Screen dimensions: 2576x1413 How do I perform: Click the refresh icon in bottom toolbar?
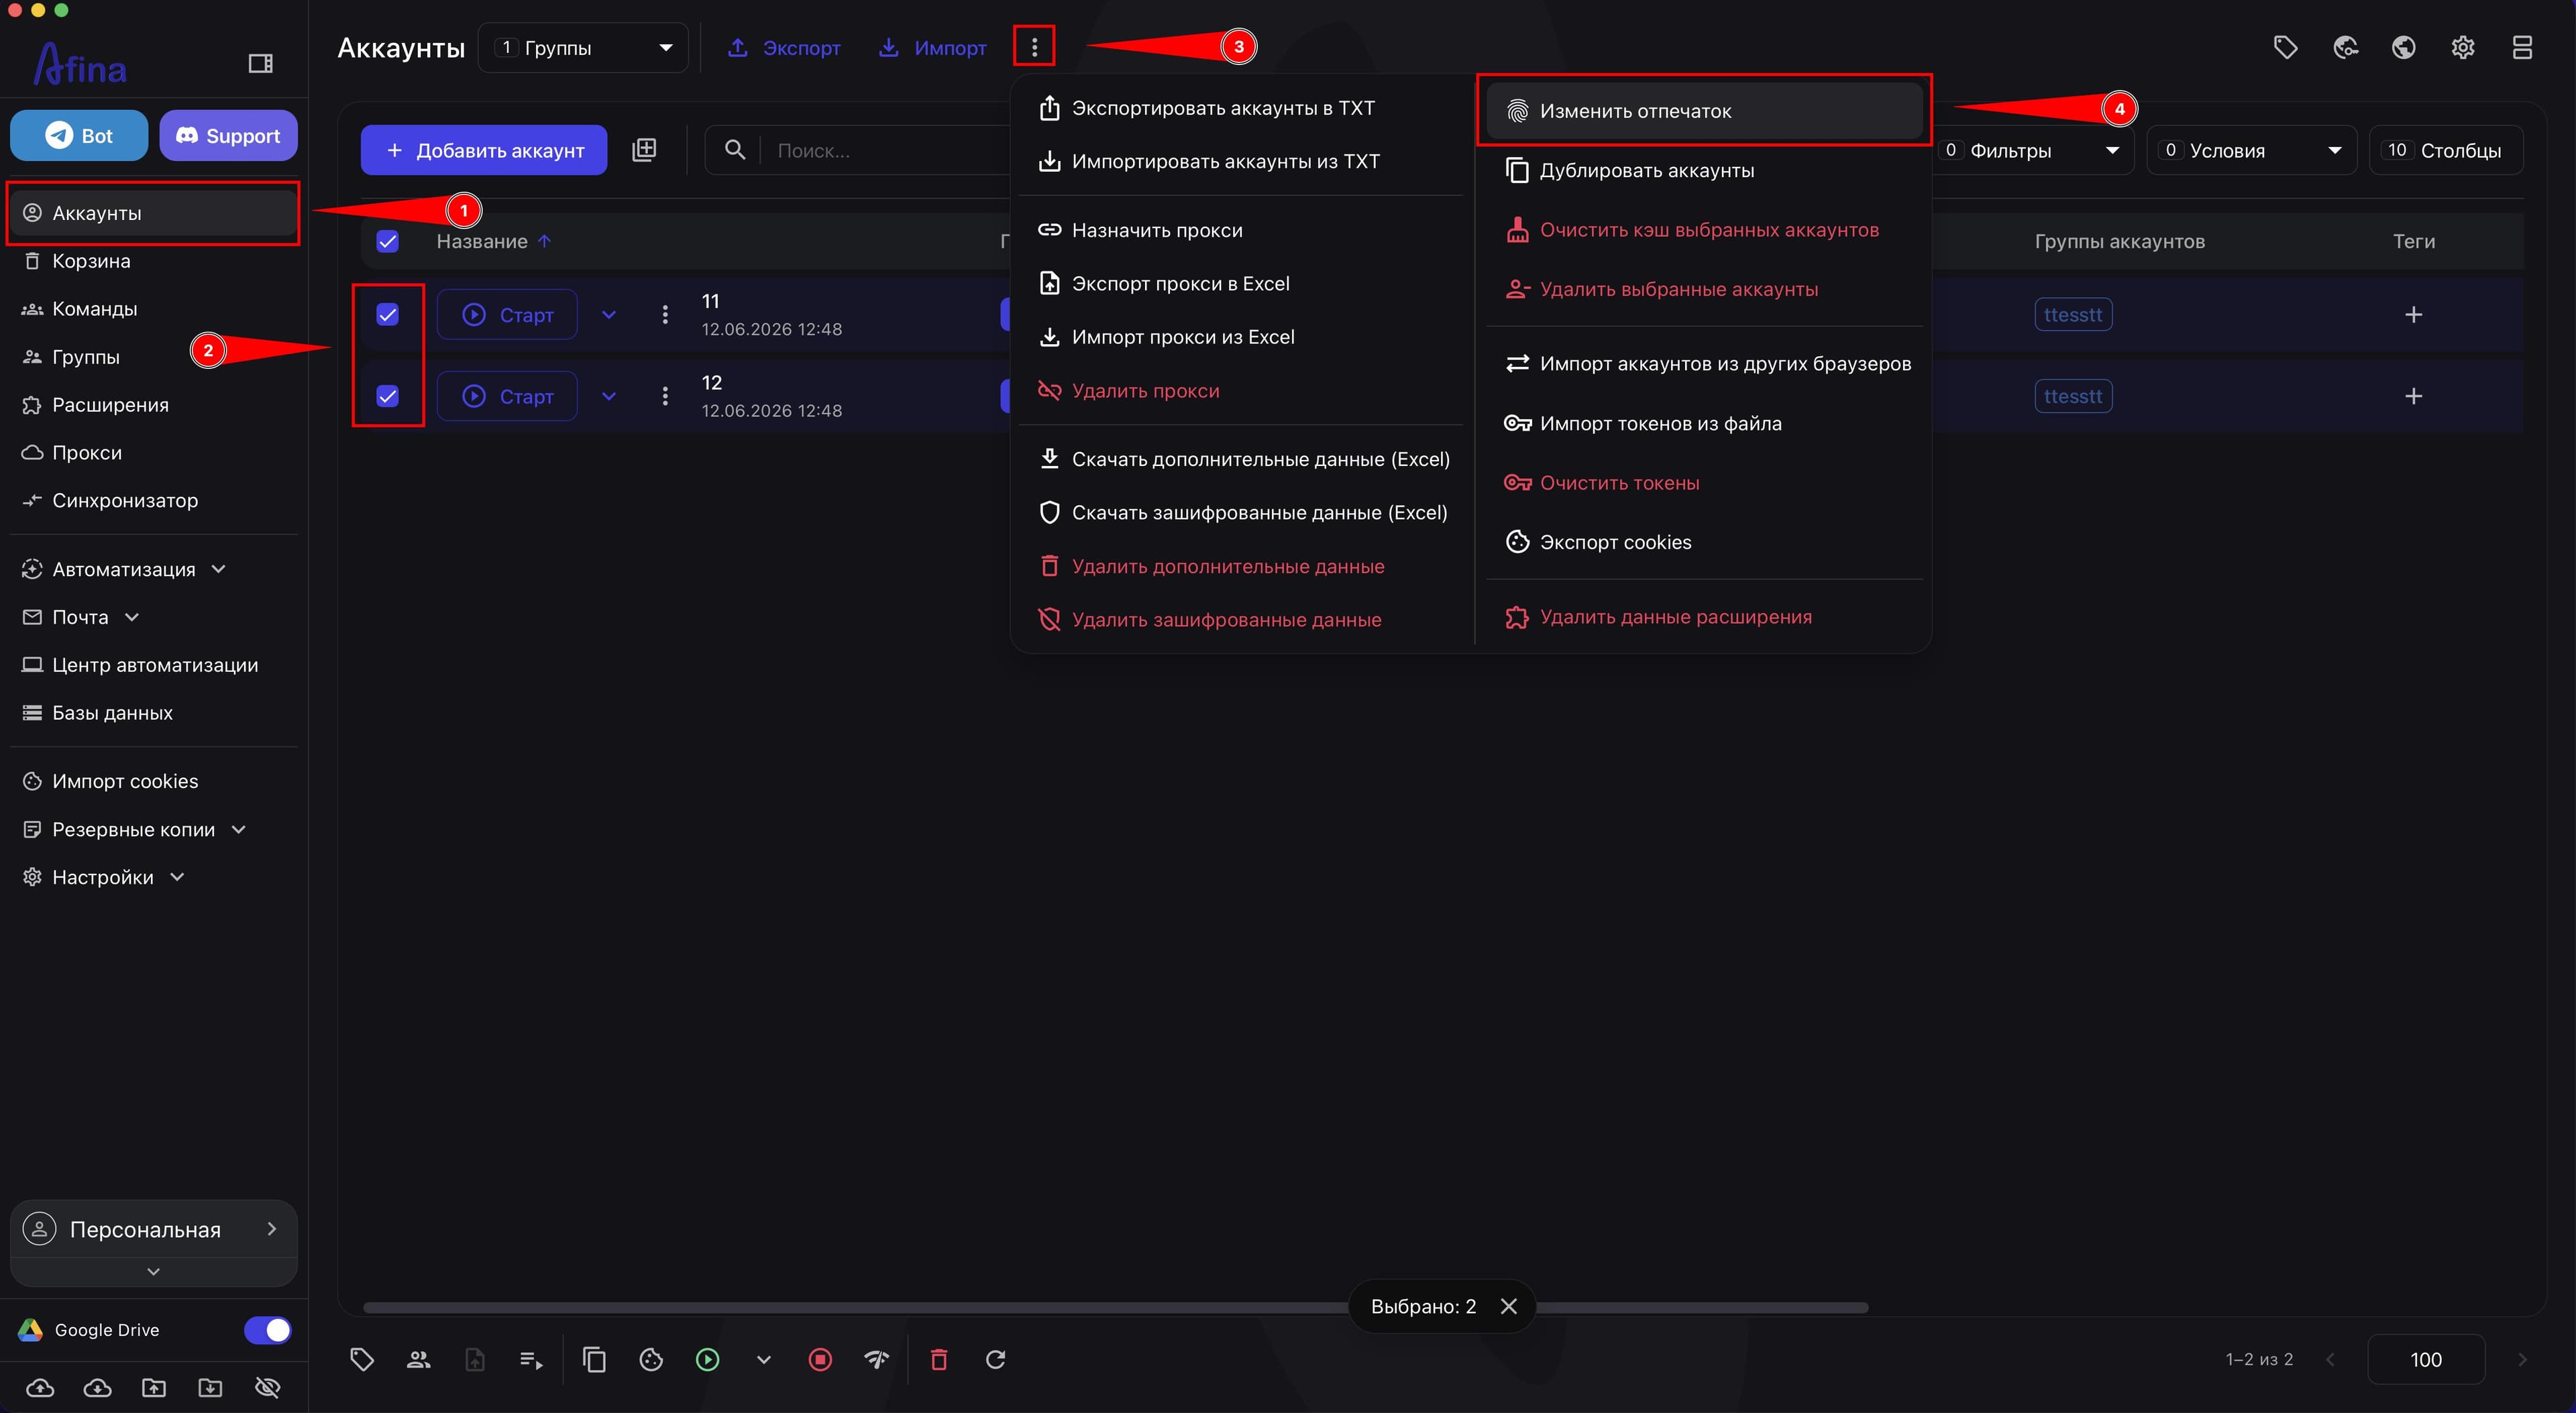pos(995,1359)
